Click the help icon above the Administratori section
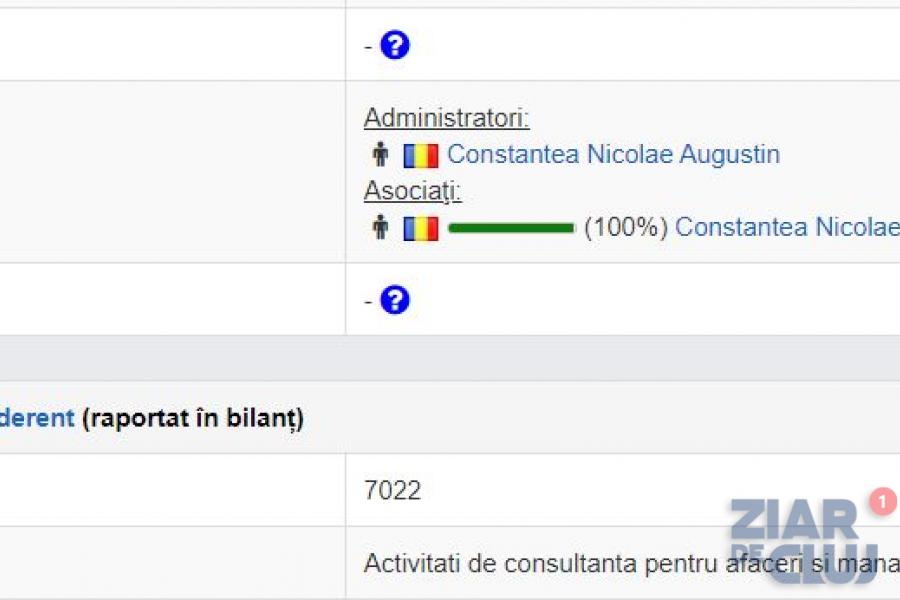 coord(395,45)
